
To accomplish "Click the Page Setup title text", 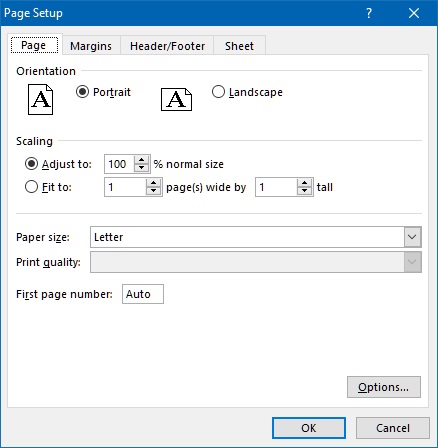I will point(33,13).
